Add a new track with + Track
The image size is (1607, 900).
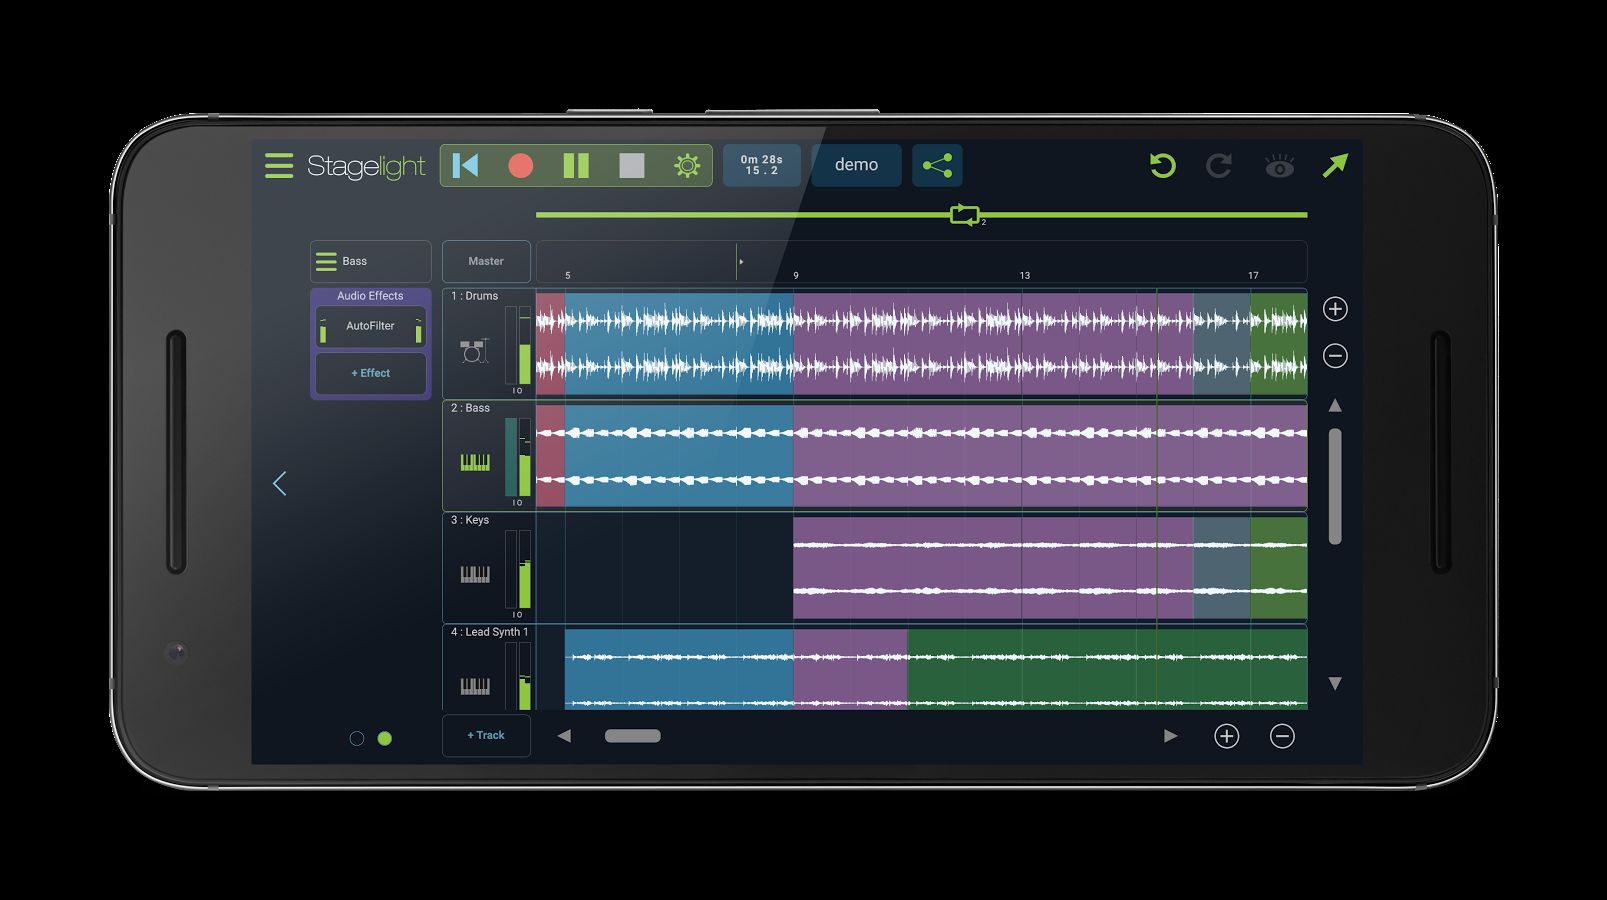[x=486, y=736]
